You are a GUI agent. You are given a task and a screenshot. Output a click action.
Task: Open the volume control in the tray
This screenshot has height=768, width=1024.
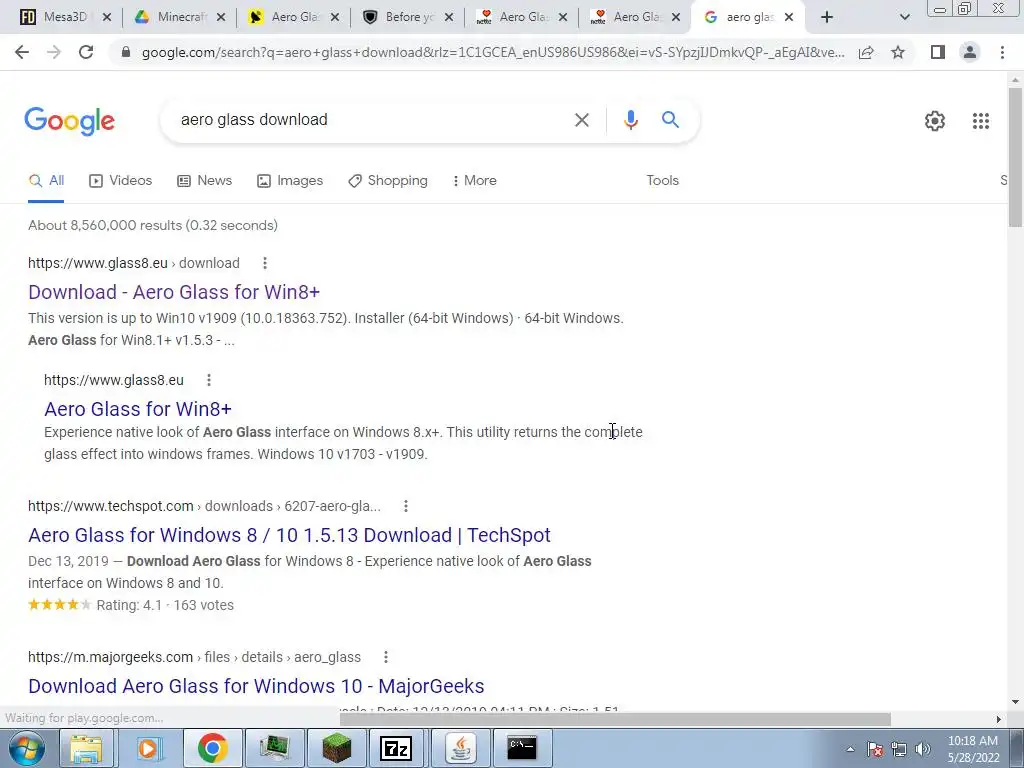pos(922,749)
